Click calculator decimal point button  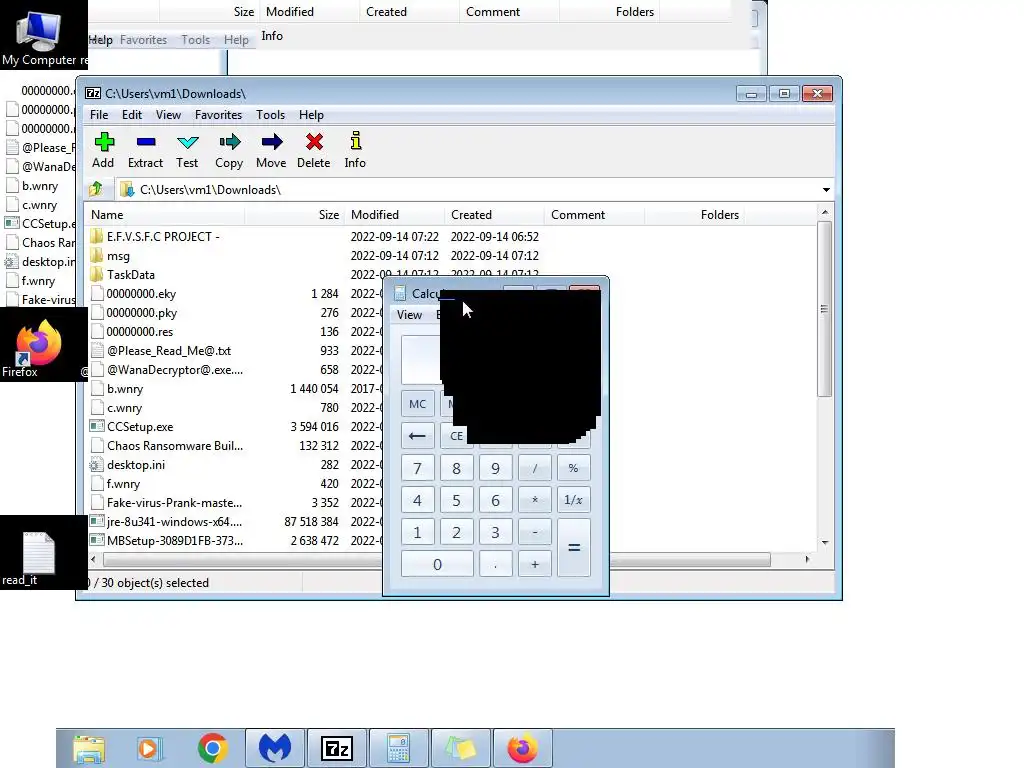tap(496, 564)
